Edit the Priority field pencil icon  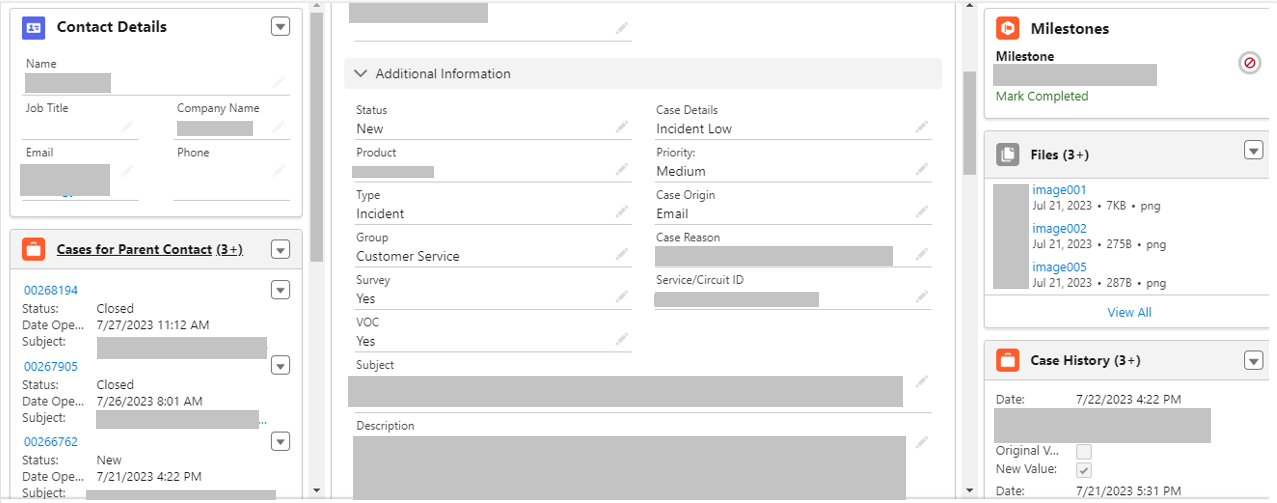[x=921, y=170]
